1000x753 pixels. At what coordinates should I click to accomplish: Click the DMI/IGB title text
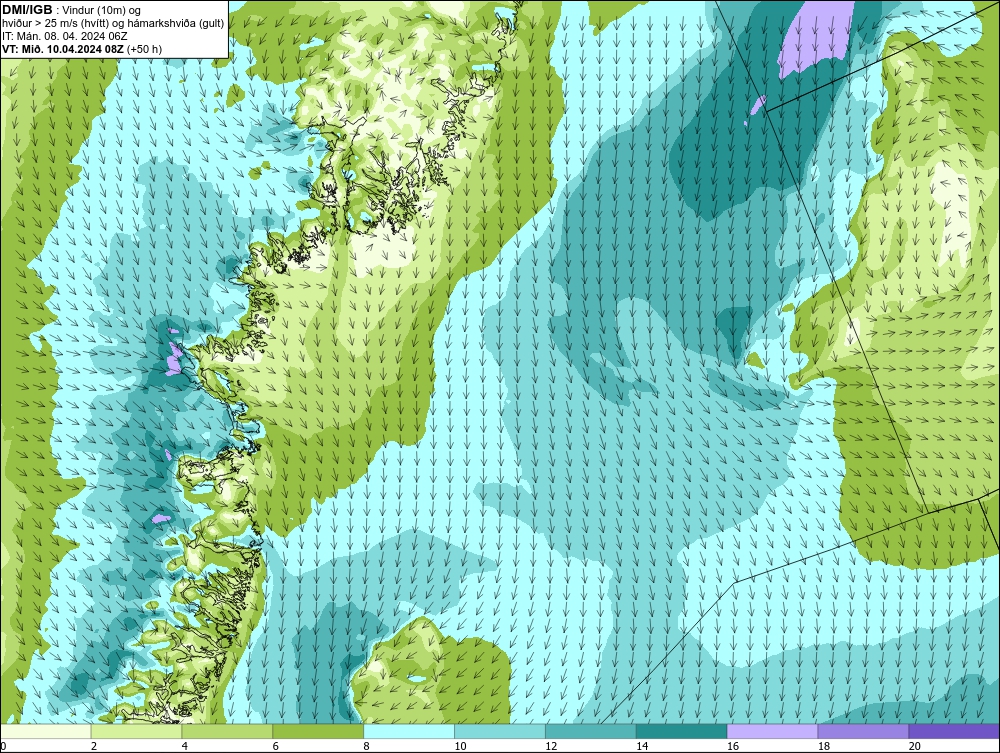[x=27, y=10]
